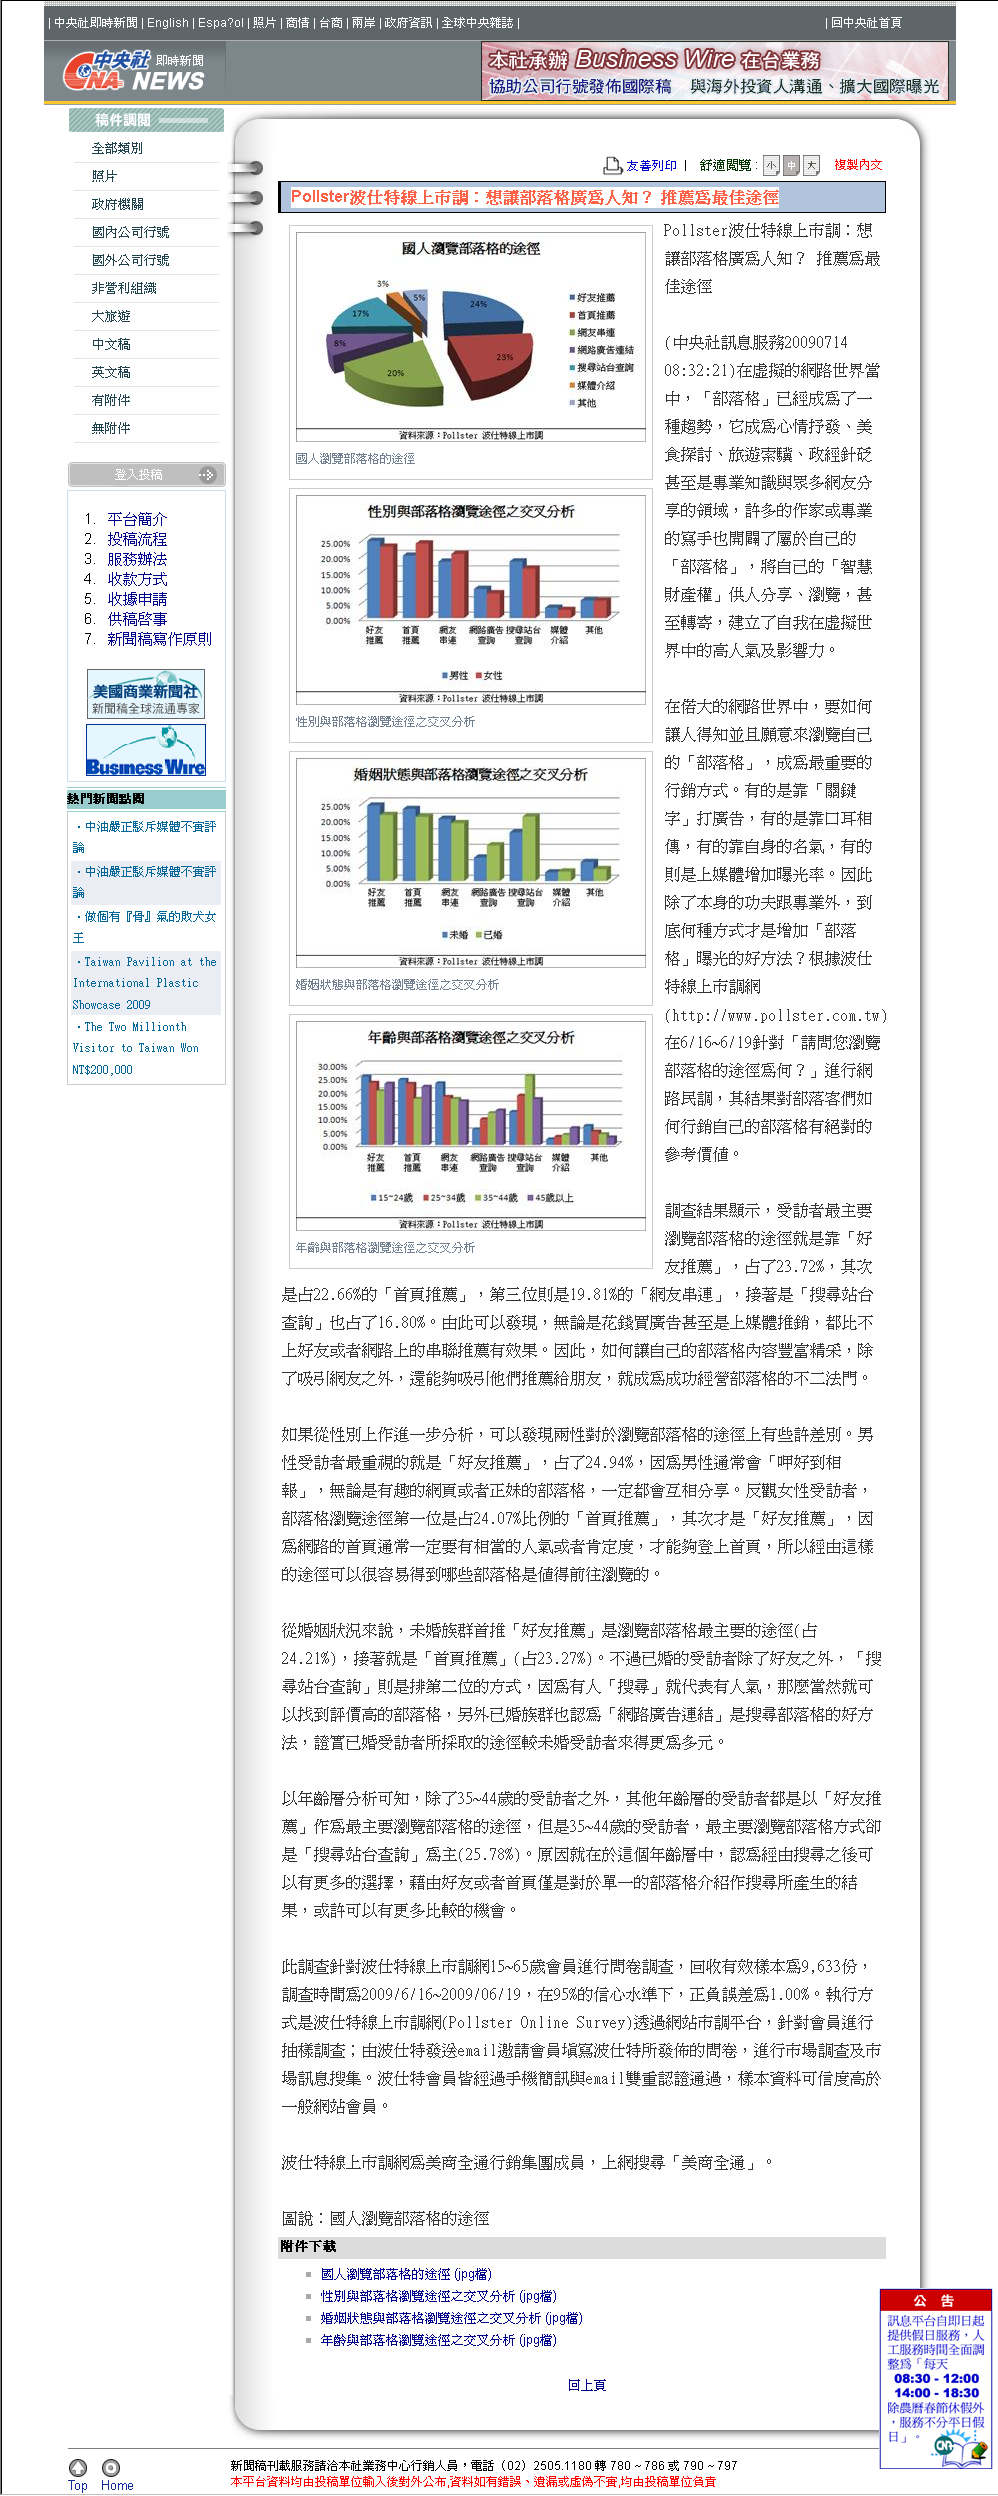
Task: Open 新聞稿寫作原則 link
Action: tap(159, 639)
